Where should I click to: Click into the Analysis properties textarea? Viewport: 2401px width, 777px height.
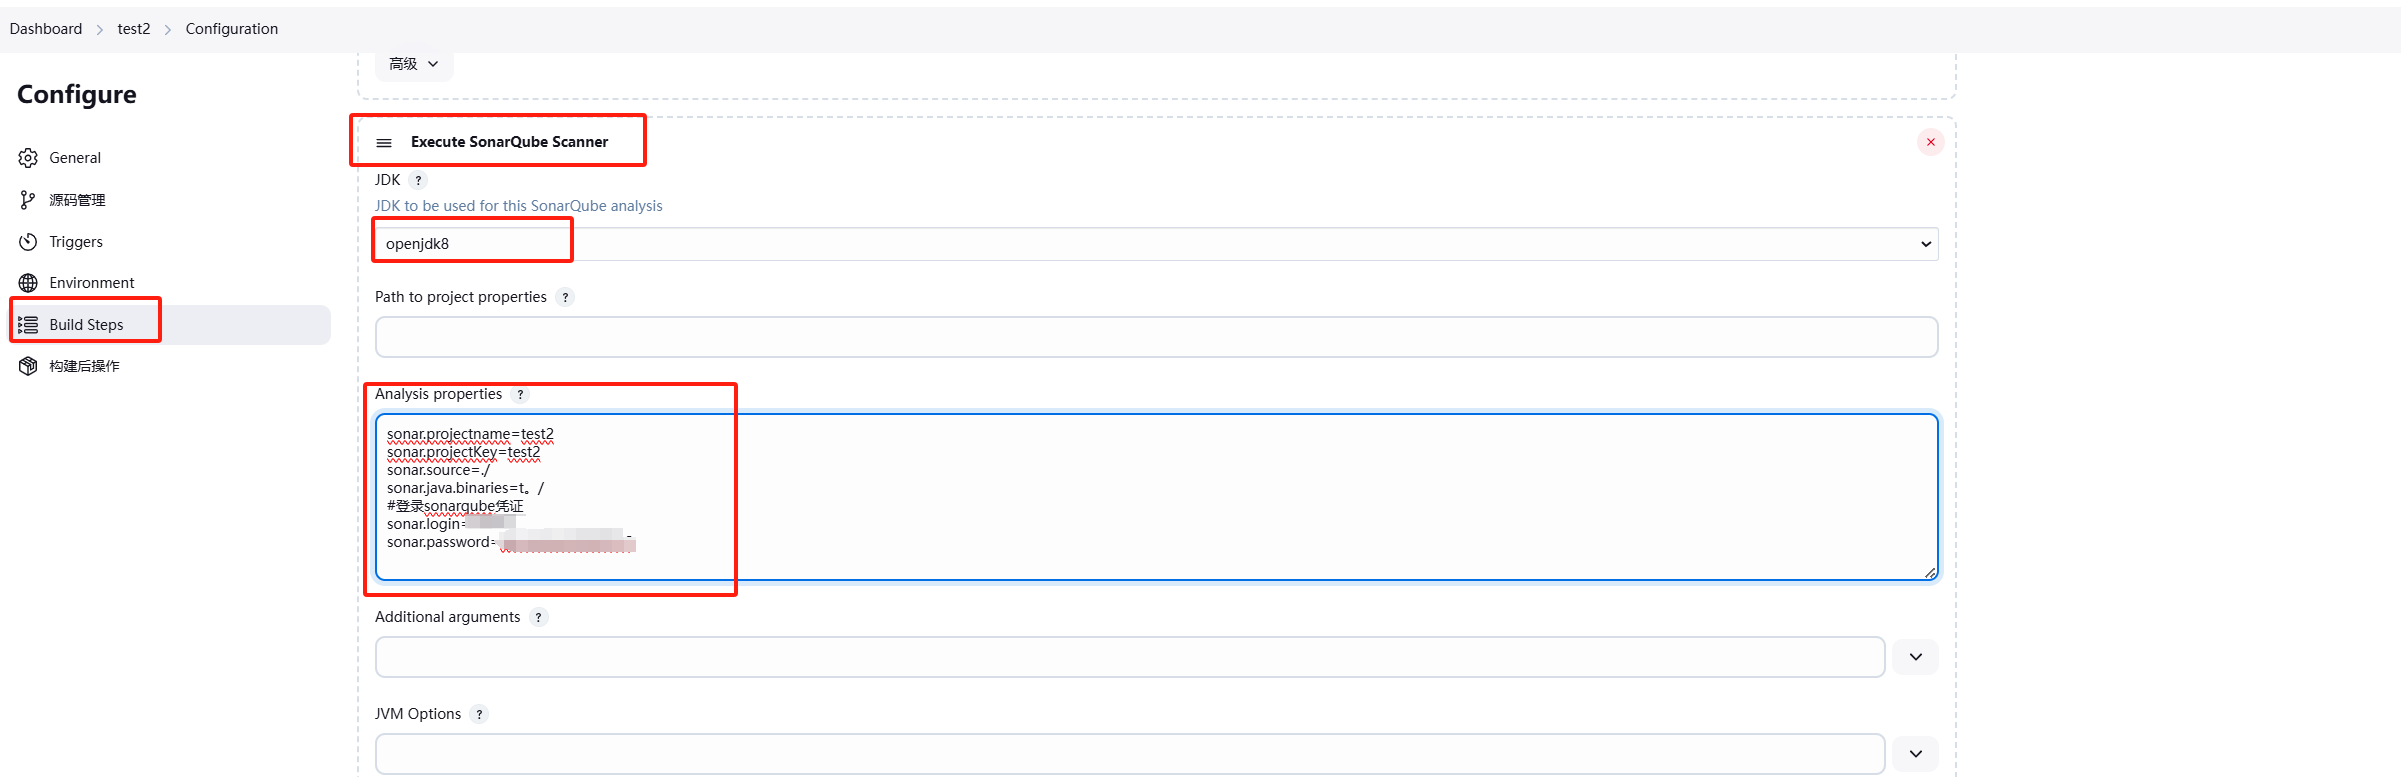pyautogui.click(x=1156, y=497)
